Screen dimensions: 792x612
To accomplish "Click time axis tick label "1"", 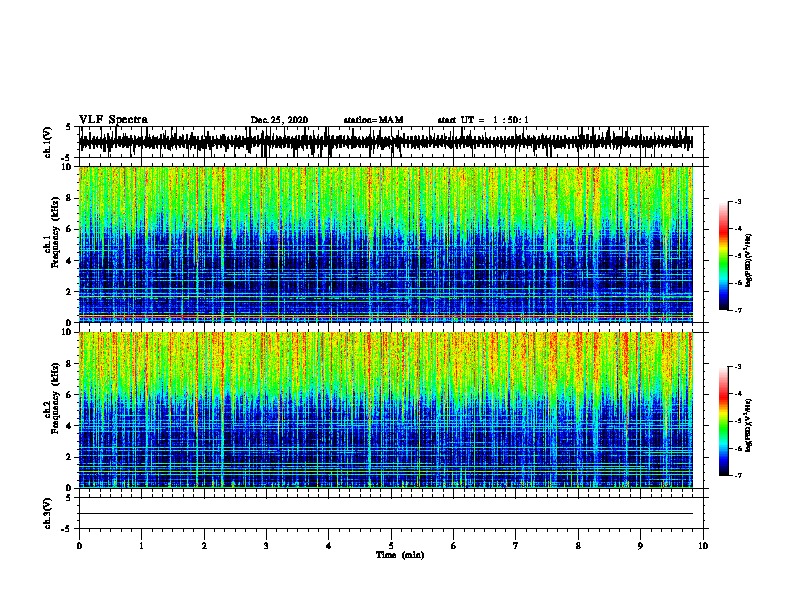I will 142,546.
